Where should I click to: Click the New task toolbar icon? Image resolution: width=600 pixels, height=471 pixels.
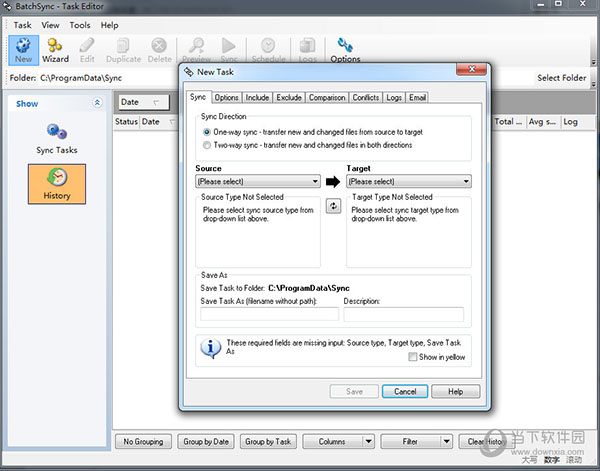pos(23,50)
